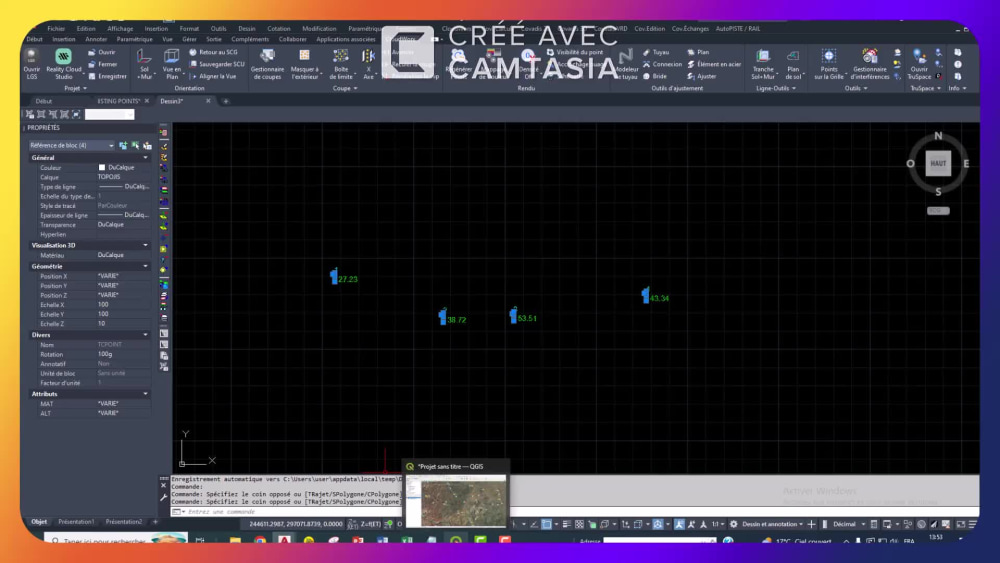This screenshot has height=563, width=1000.
Task: Collapse the Général properties section
Action: (145, 157)
